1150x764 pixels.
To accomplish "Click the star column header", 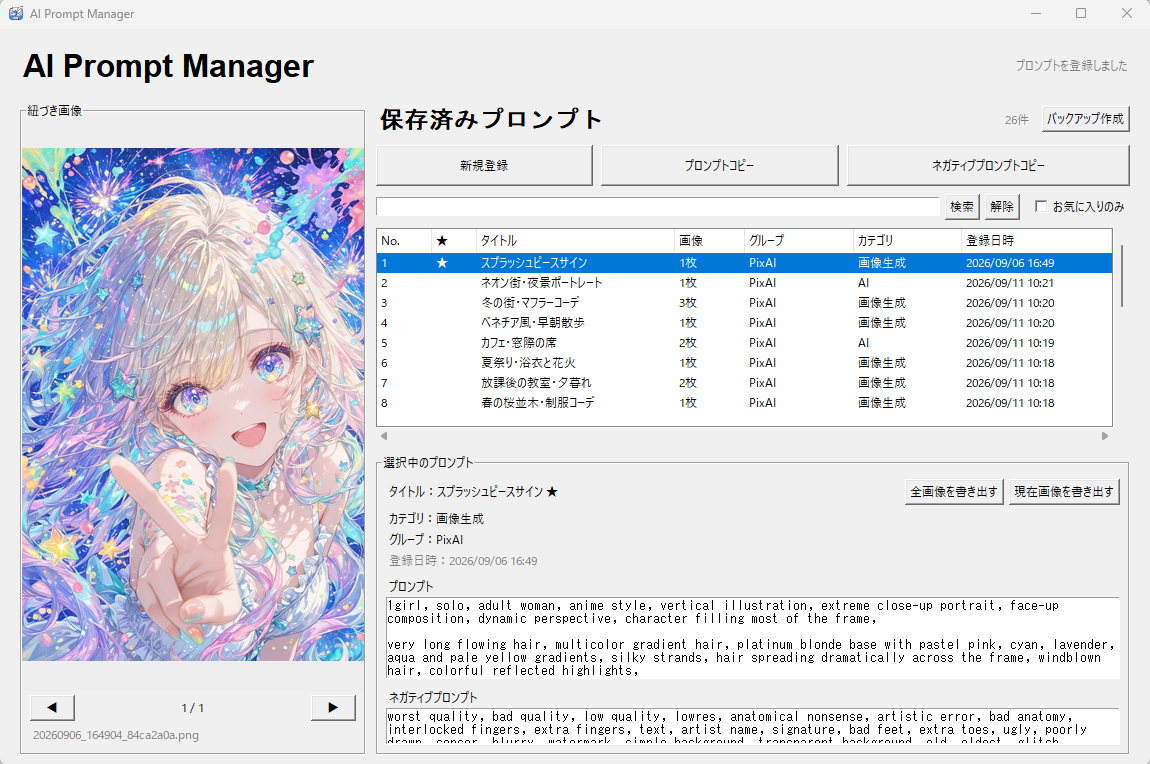I will pos(442,240).
